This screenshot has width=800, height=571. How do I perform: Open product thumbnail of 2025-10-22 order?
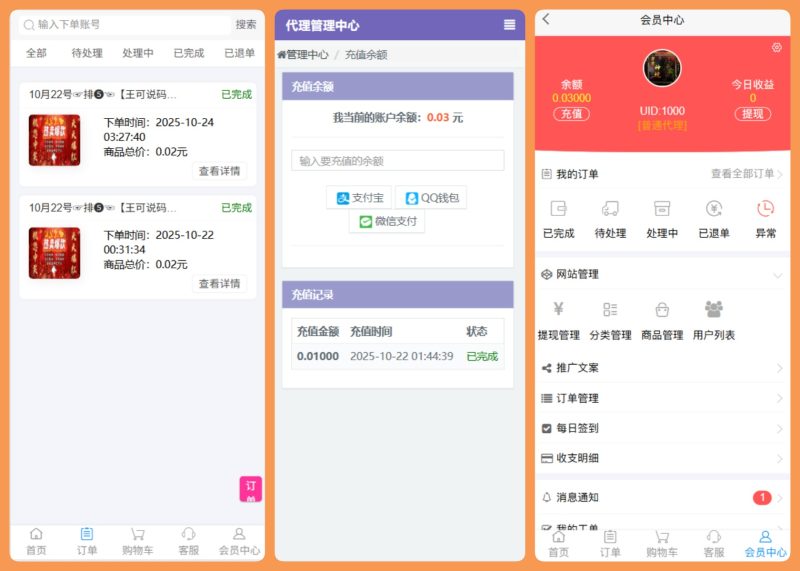coord(55,253)
